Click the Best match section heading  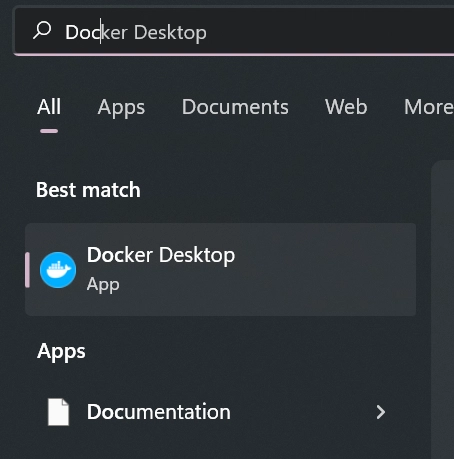pos(88,190)
